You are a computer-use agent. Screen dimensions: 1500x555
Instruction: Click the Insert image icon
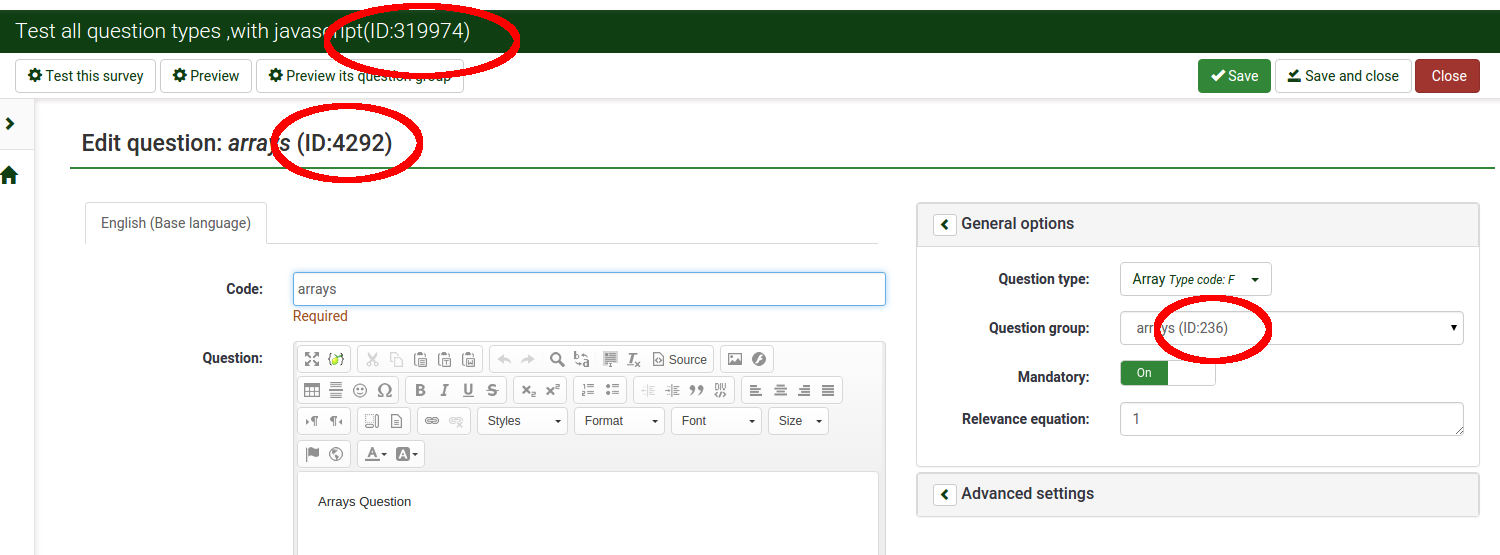[x=735, y=359]
